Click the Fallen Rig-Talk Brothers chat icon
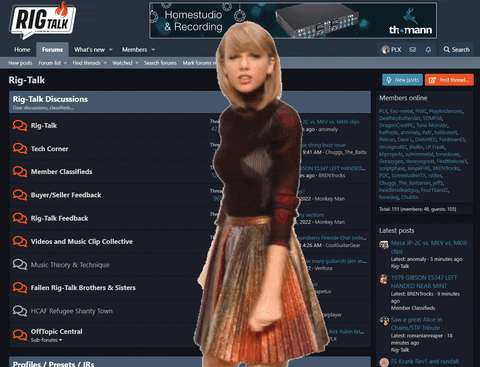The width and height of the screenshot is (480, 367). (20, 288)
